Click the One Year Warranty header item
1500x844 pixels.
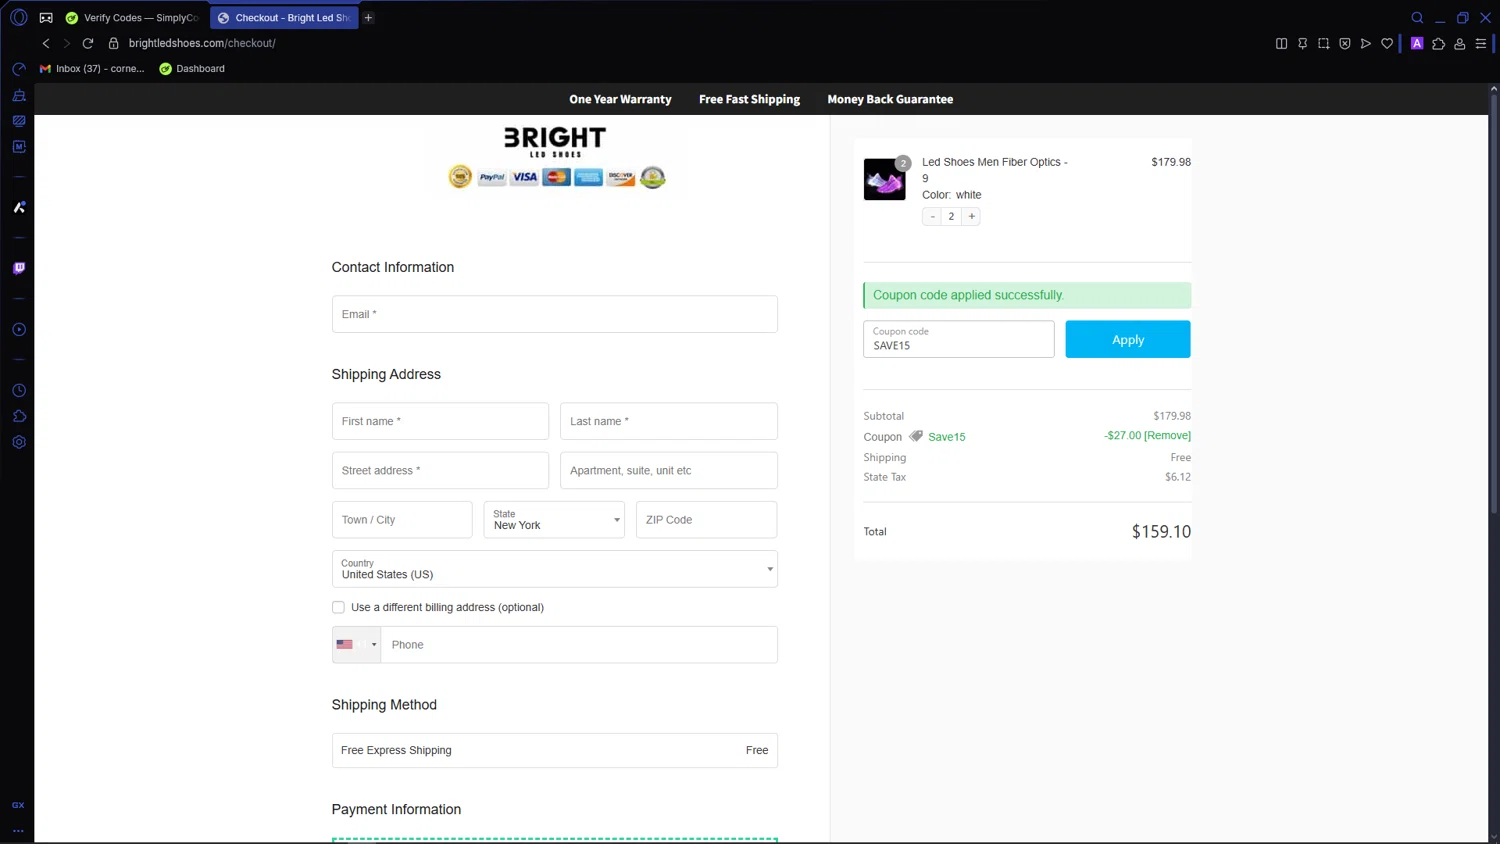pyautogui.click(x=620, y=99)
